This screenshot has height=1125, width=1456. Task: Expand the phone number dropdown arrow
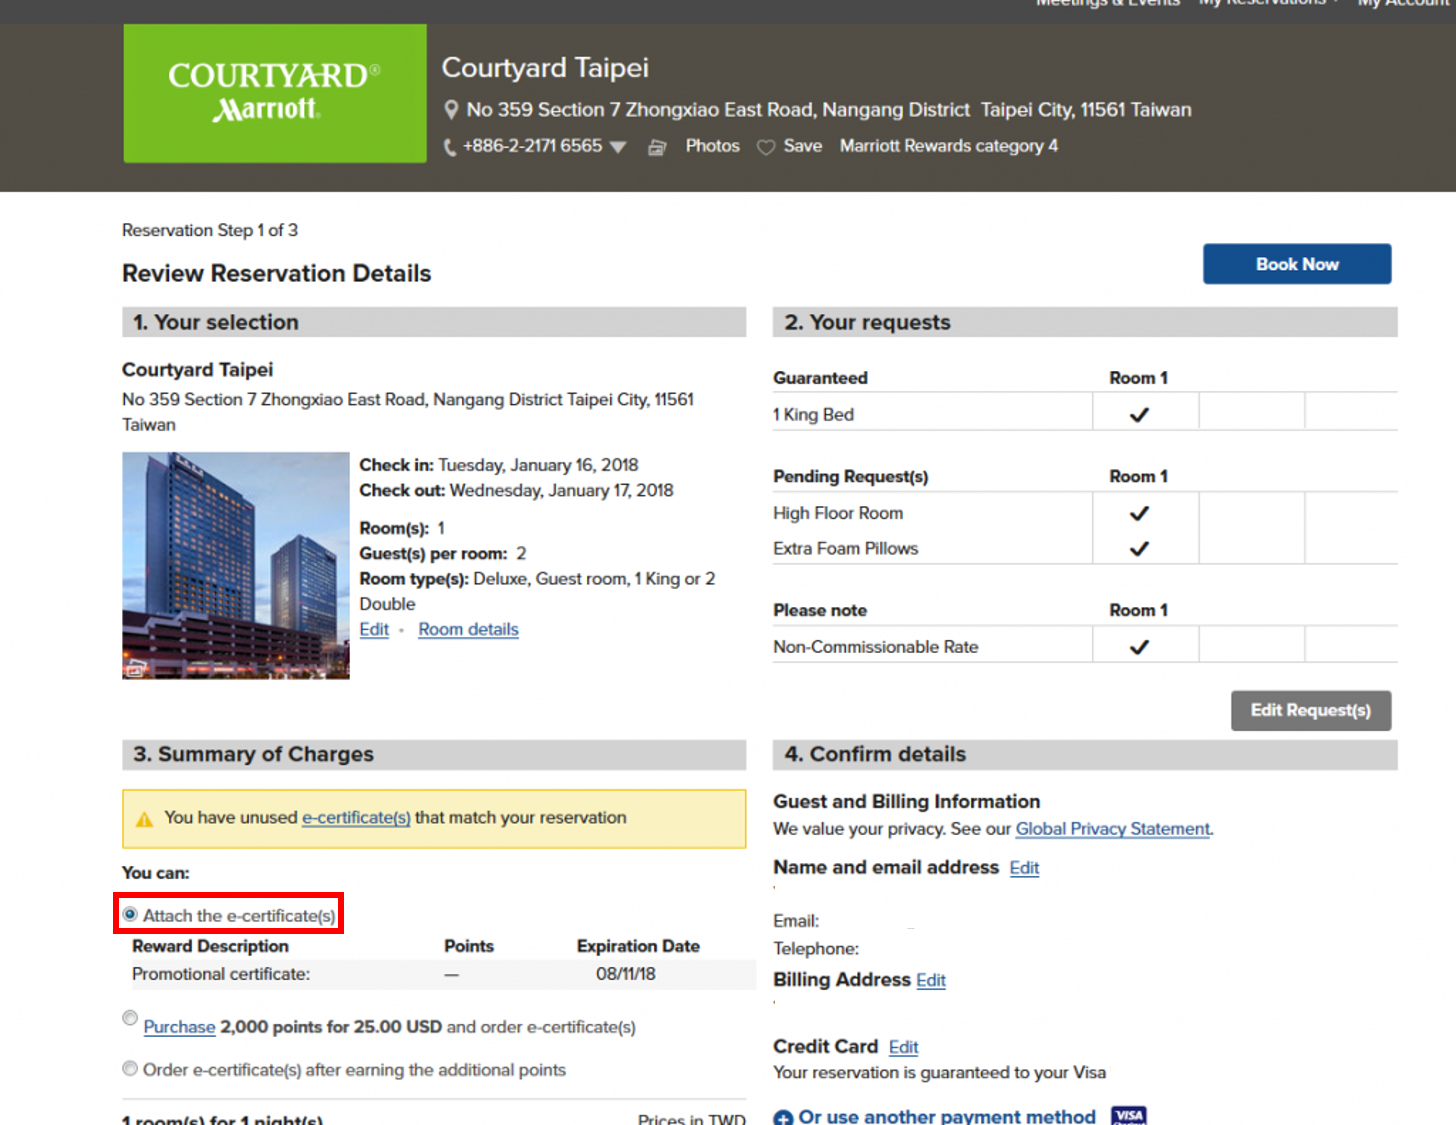coord(618,147)
